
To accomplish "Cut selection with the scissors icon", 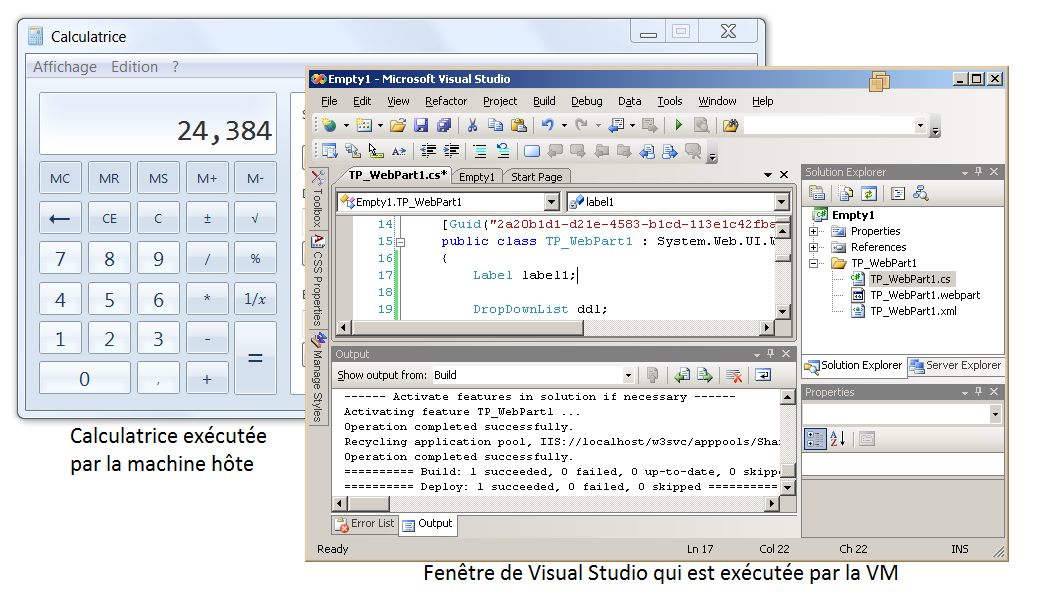I will tap(472, 125).
